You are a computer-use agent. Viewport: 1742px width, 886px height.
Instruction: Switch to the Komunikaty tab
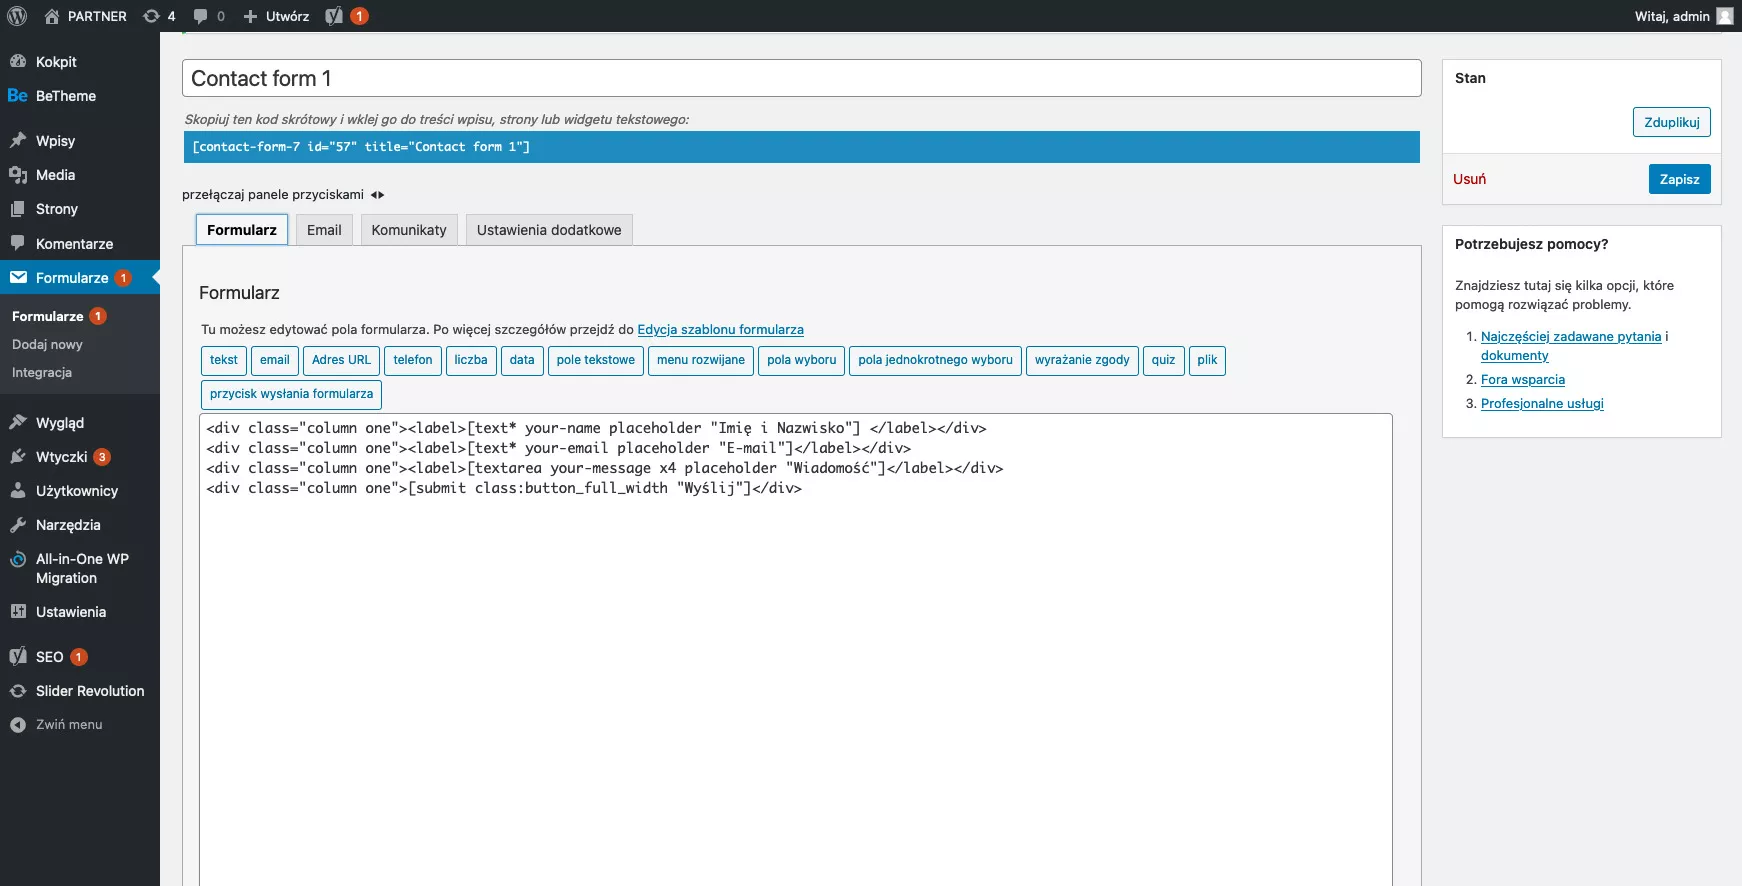(408, 230)
